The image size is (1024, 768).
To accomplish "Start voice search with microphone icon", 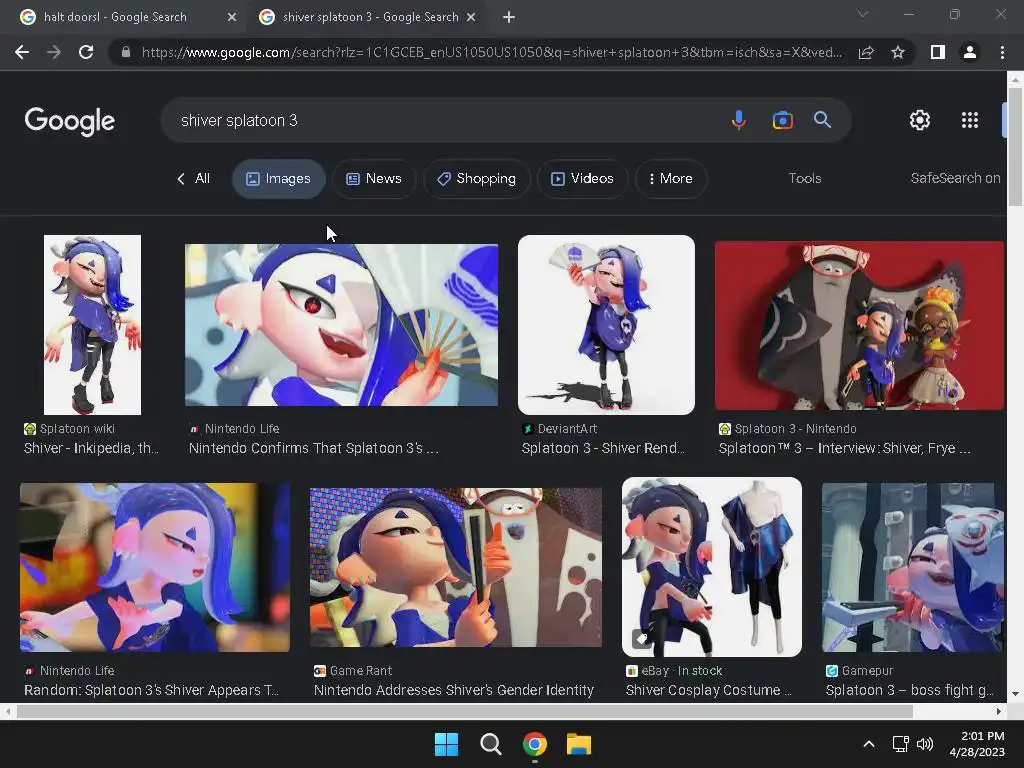I will (739, 120).
